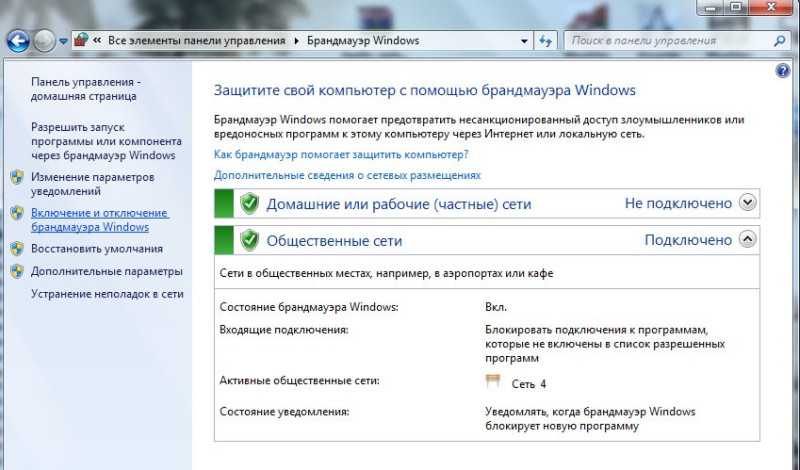Image resolution: width=800 pixels, height=470 pixels.
Task: Click 'Домашние или рабочие (частные) сети' header
Action: click(398, 204)
